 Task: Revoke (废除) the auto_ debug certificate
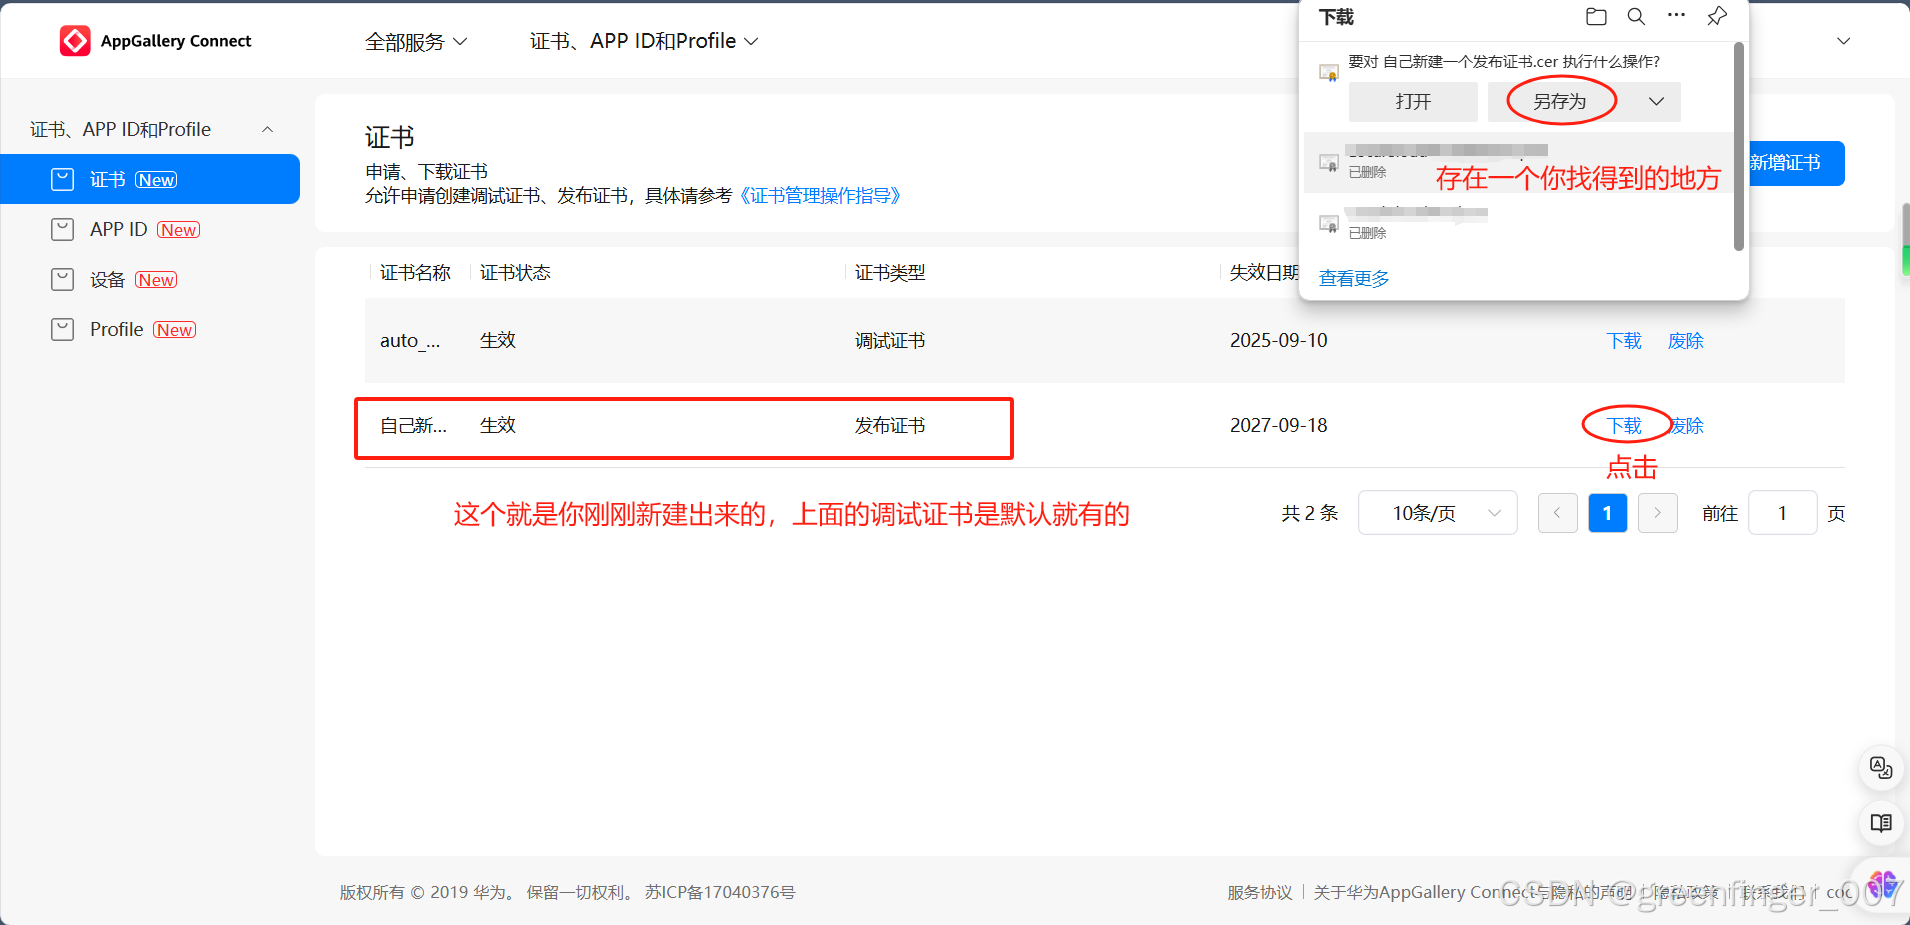1685,341
